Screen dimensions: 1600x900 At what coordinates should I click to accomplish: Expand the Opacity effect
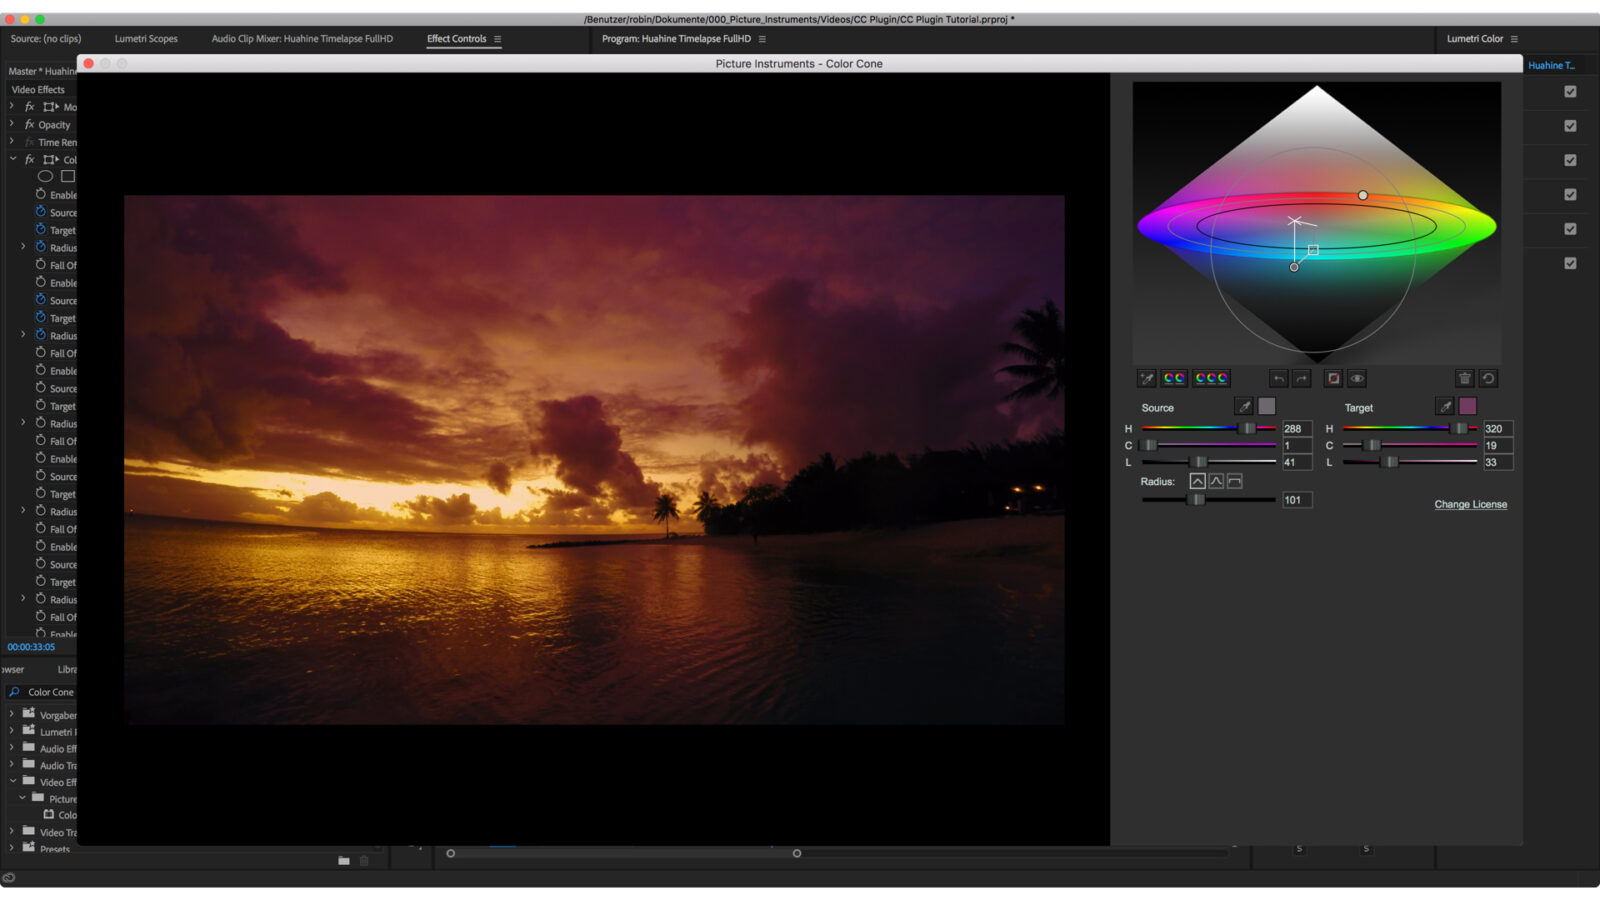(12, 124)
